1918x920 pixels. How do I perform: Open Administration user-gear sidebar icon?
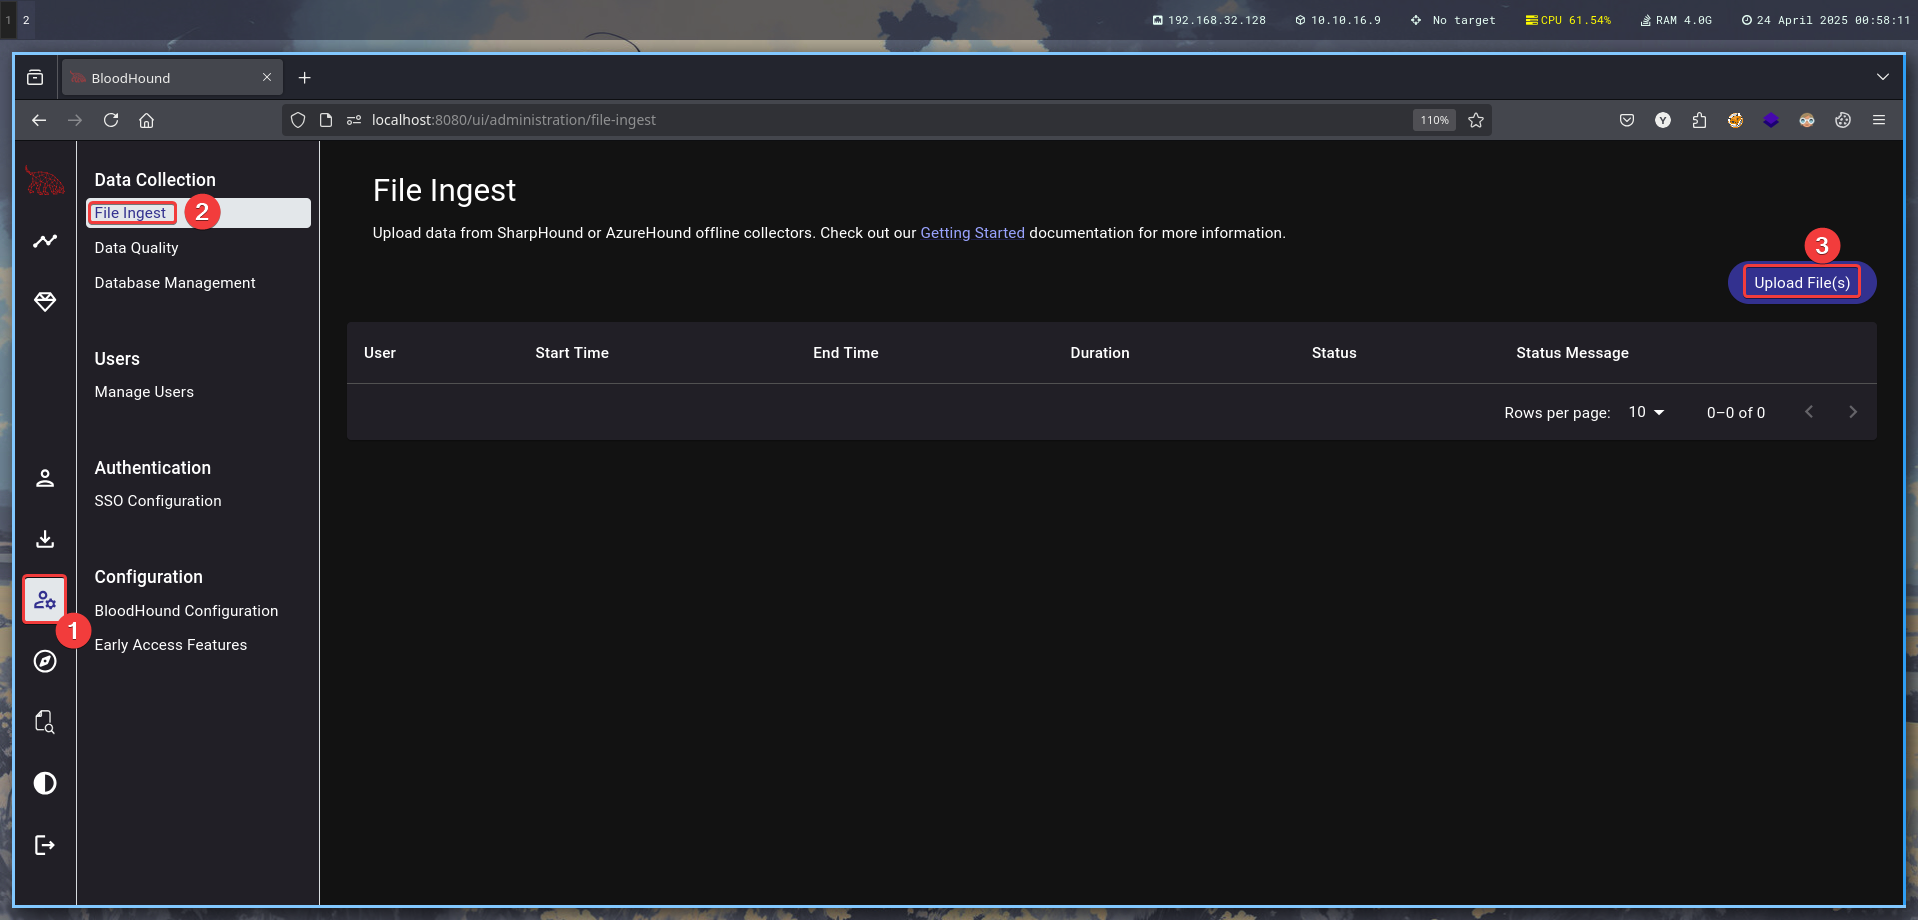click(x=45, y=600)
